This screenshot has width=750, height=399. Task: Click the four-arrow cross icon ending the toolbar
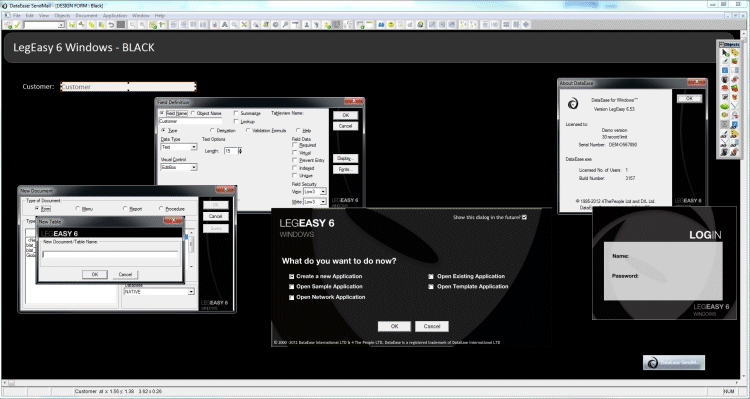coord(526,24)
